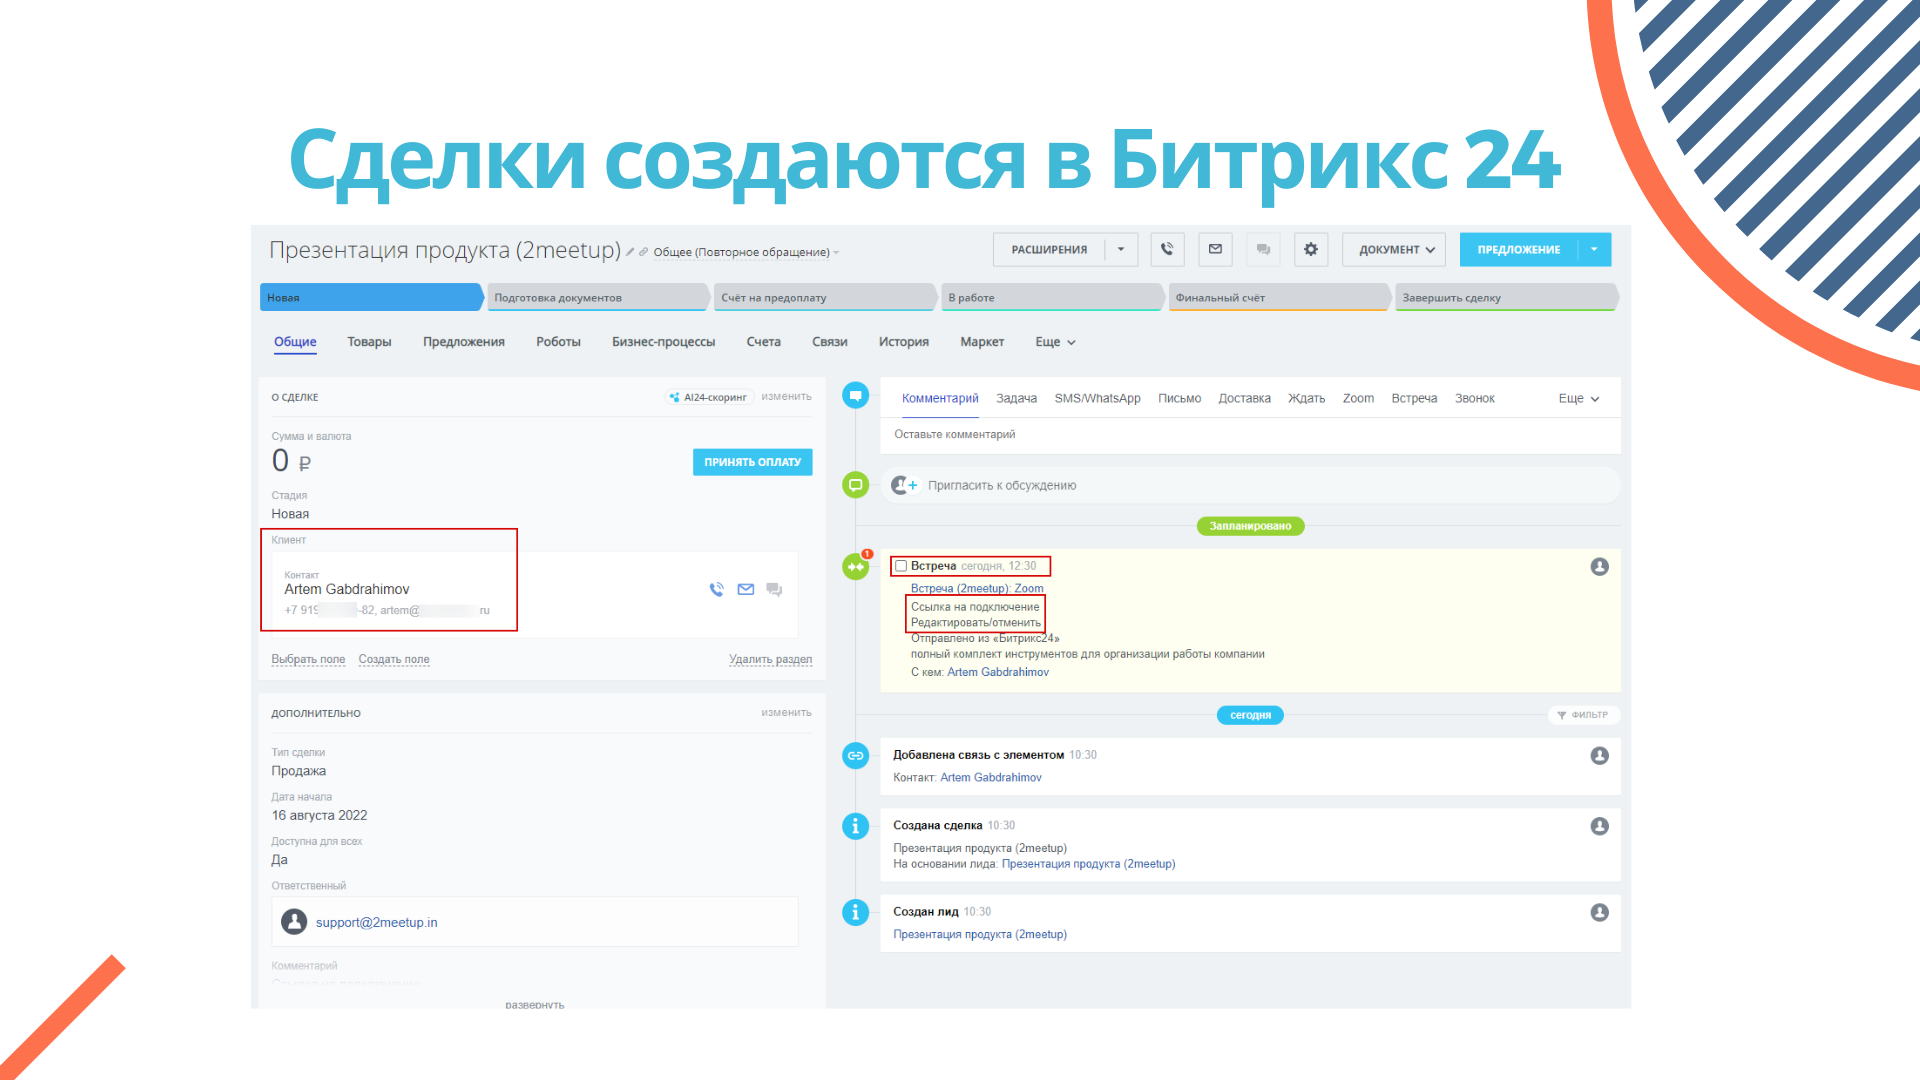1920x1080 pixels.
Task: Open the settings gear icon
Action: point(1310,249)
